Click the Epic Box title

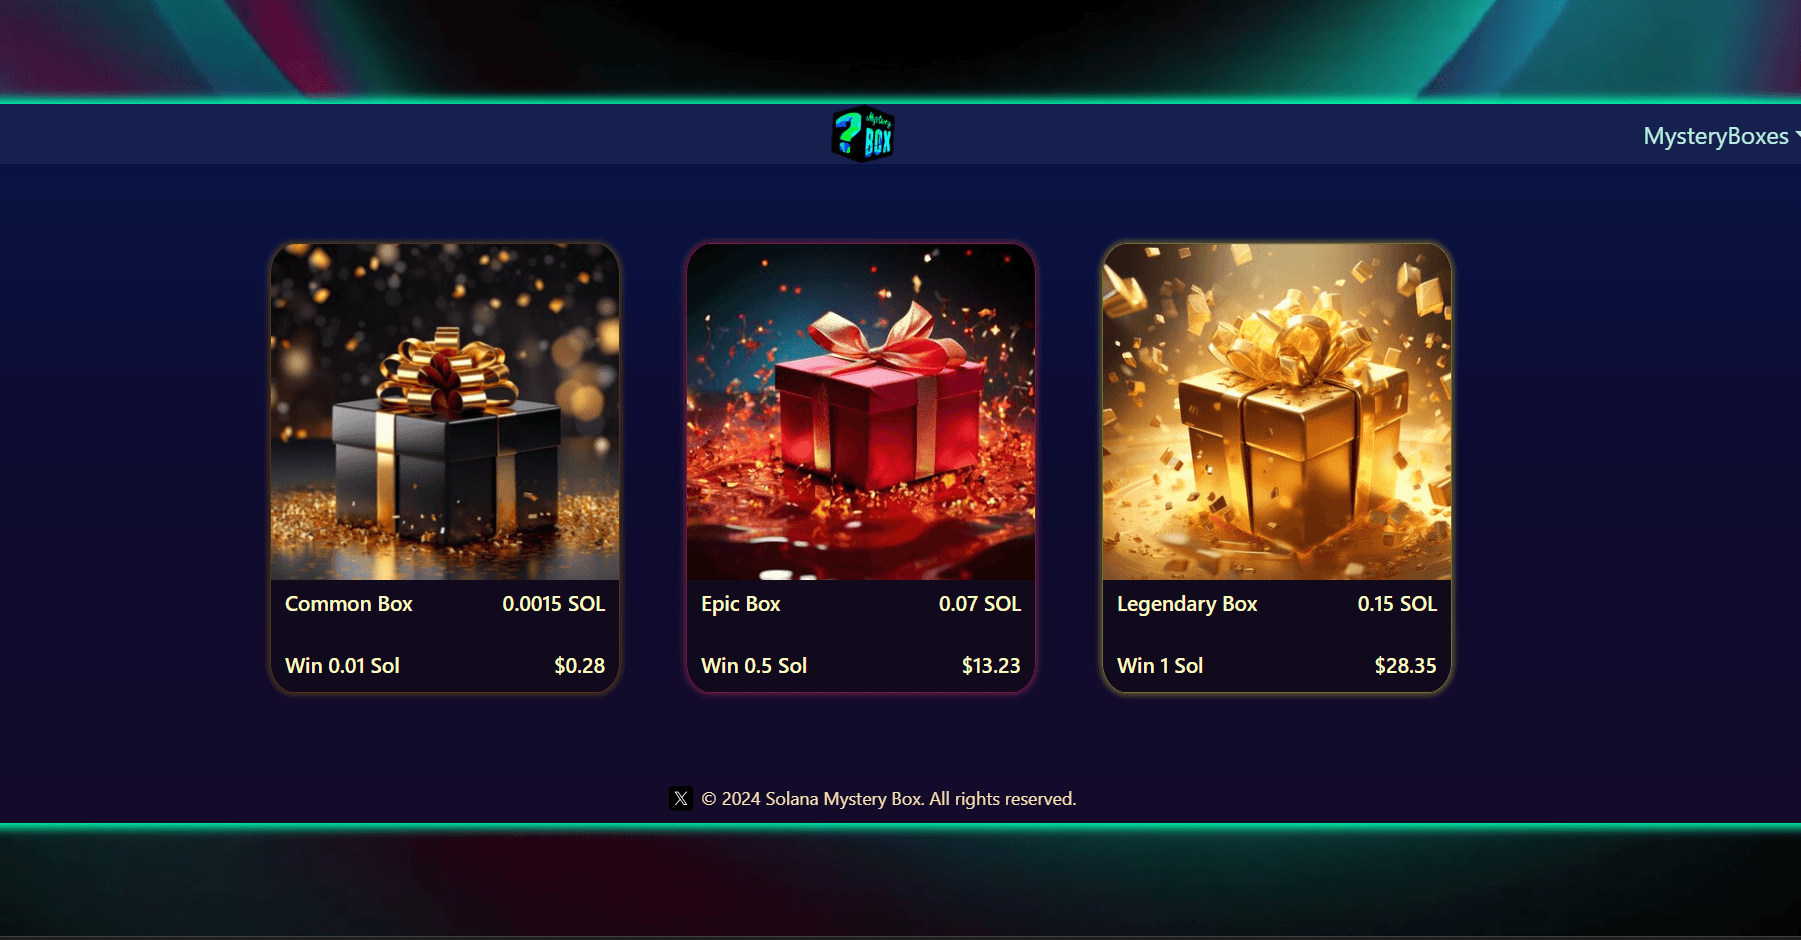tap(741, 604)
